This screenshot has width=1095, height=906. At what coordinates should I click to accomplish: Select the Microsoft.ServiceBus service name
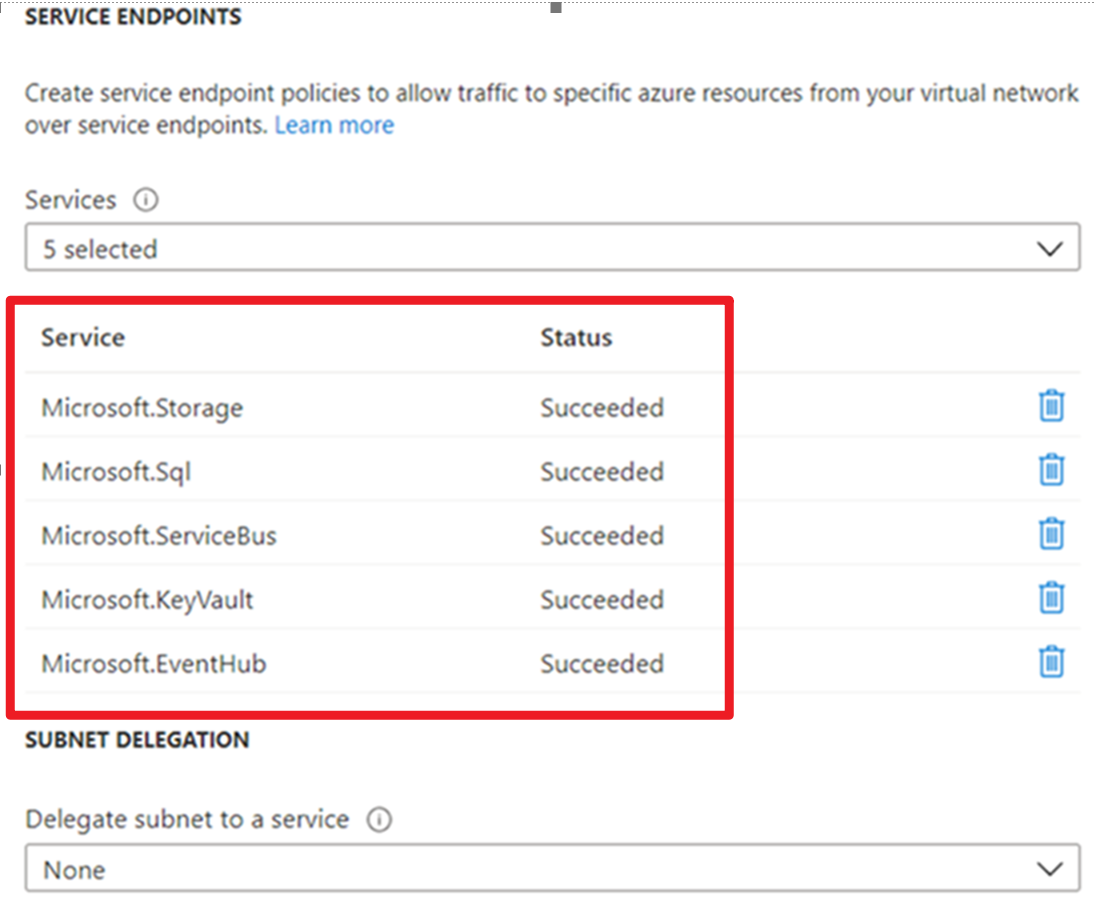[x=159, y=536]
